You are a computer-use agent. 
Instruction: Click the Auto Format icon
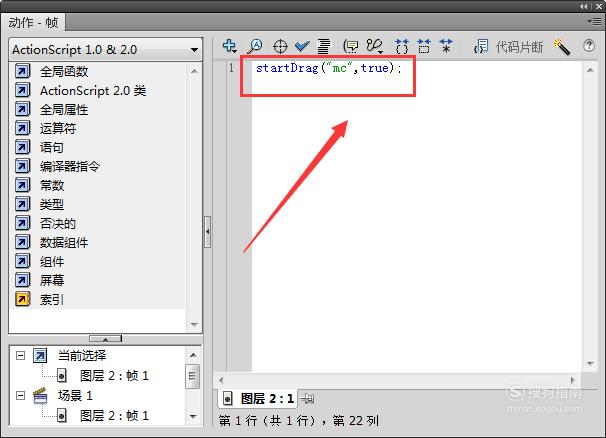324,46
